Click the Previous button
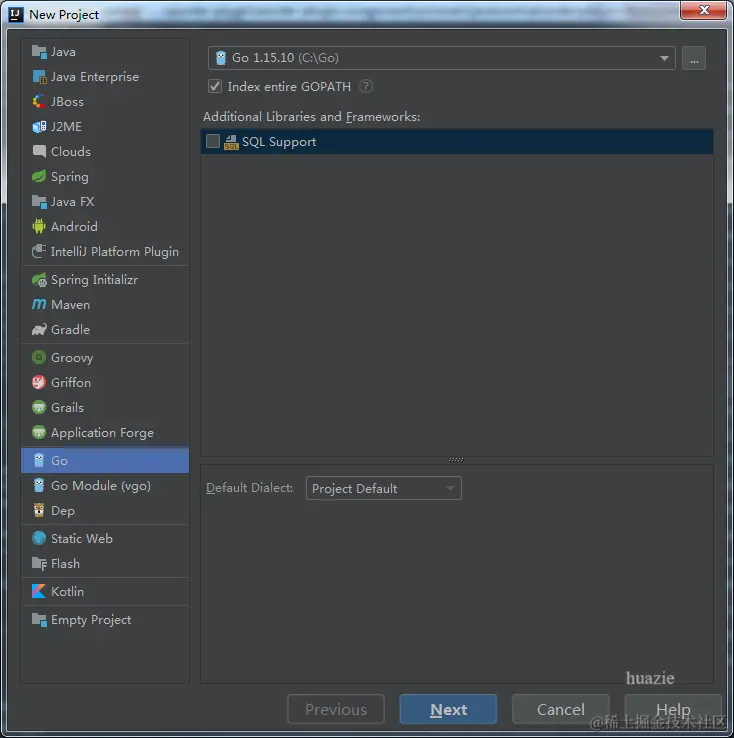Image resolution: width=734 pixels, height=738 pixels. pyautogui.click(x=335, y=709)
